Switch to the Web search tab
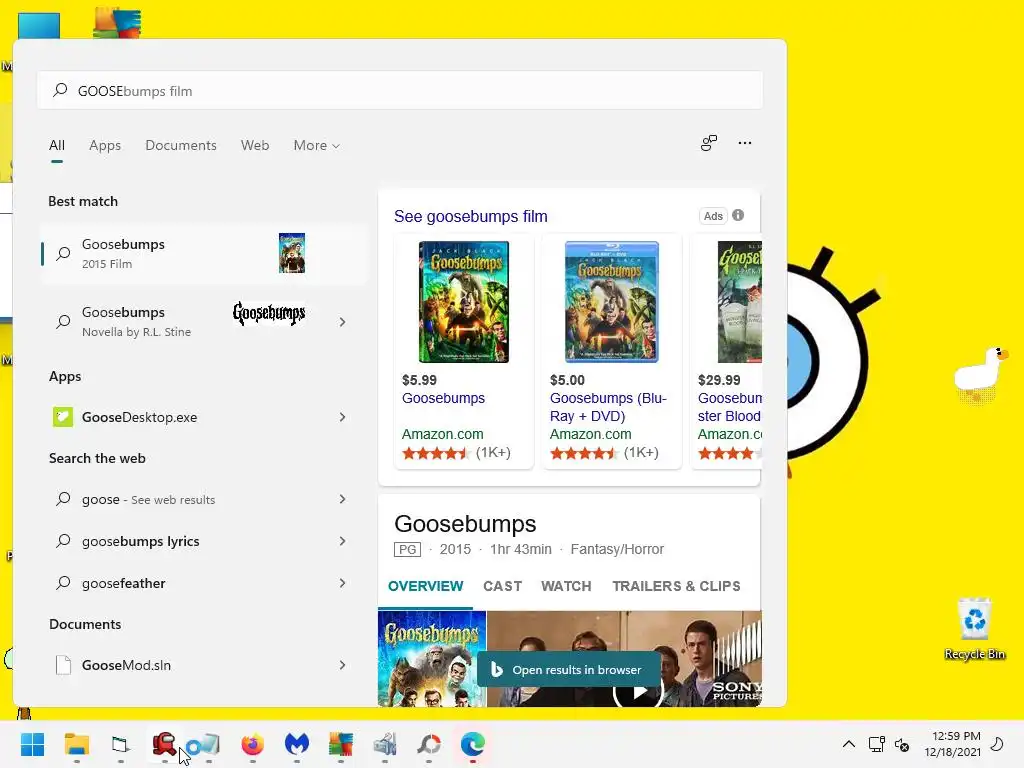This screenshot has width=1024, height=768. tap(255, 146)
